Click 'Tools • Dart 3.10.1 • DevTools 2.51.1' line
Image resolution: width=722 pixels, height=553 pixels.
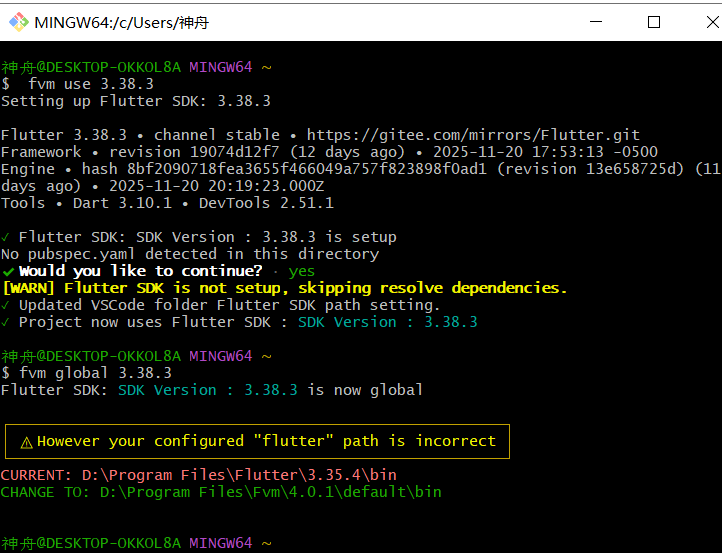(167, 203)
